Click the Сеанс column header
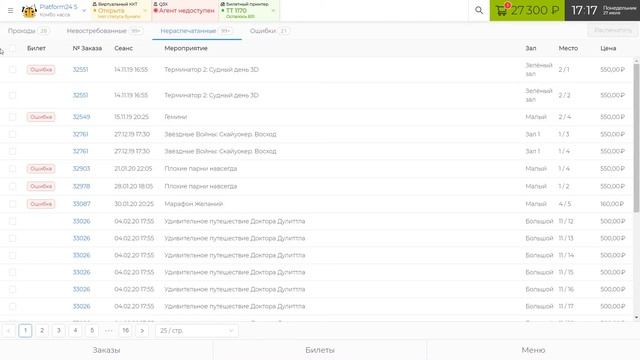Viewport: 640px width, 360px height. tap(123, 48)
